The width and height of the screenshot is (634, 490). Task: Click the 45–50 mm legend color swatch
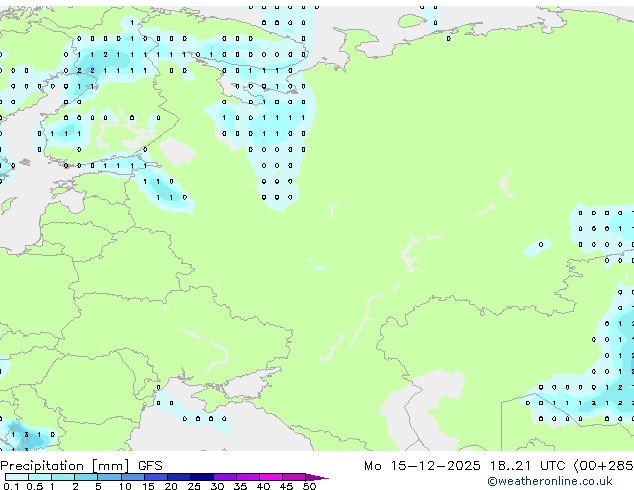[x=294, y=477]
